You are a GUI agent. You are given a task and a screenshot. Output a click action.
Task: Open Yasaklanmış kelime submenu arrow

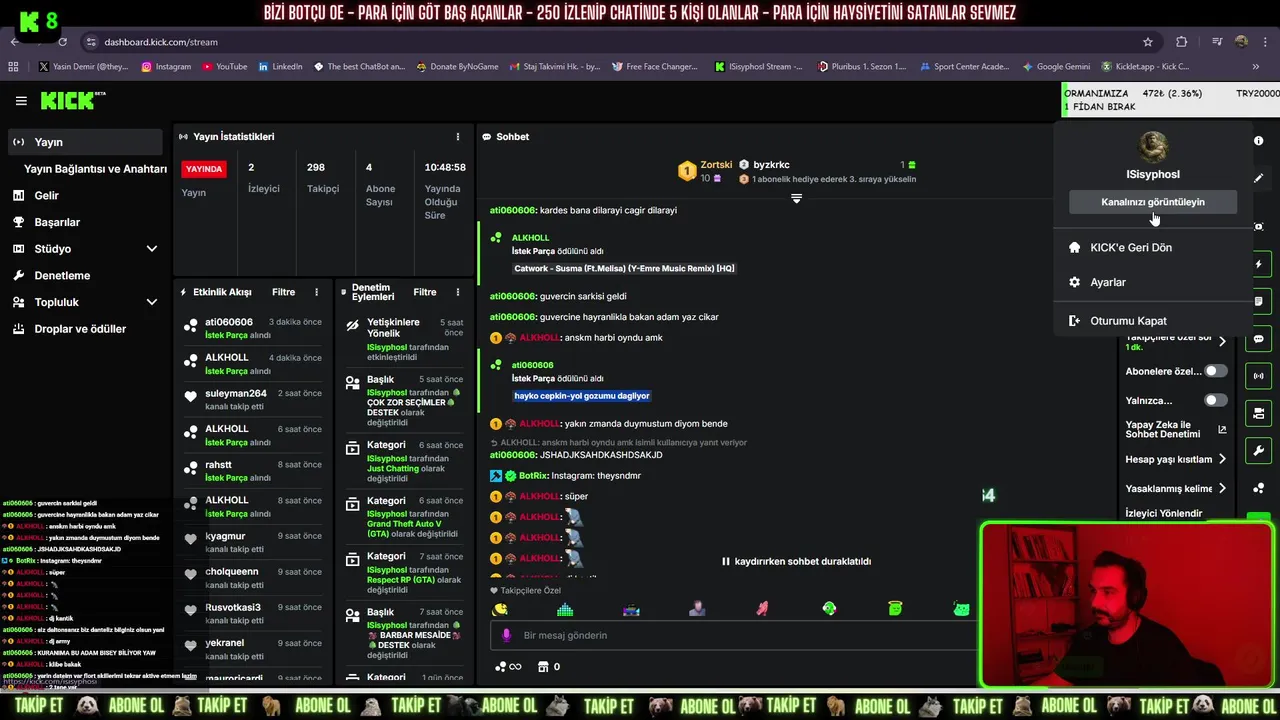(x=1222, y=489)
